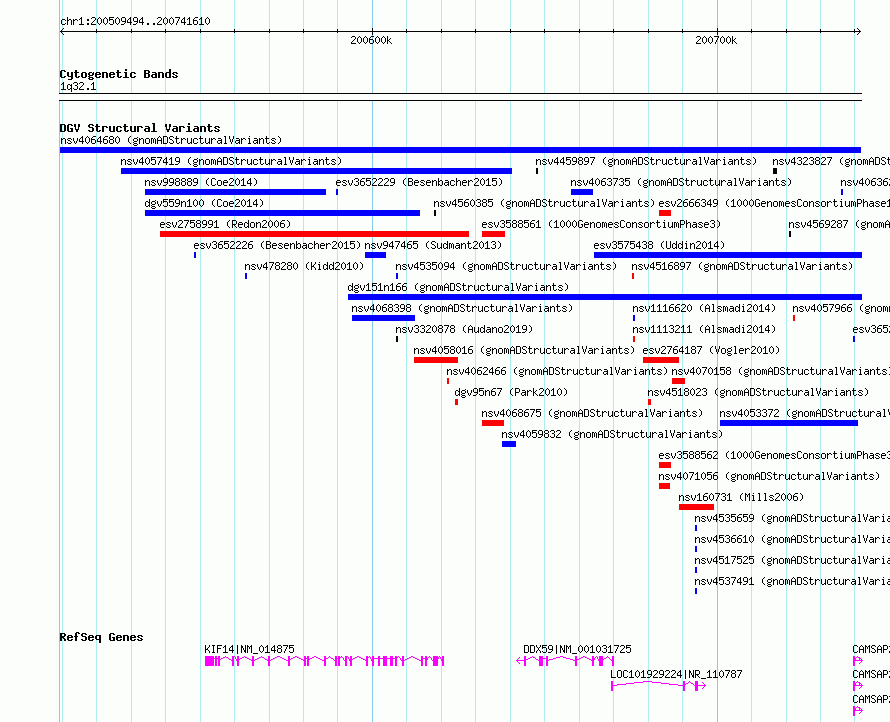Click the nsv4516897 variant label

pyautogui.click(x=742, y=266)
